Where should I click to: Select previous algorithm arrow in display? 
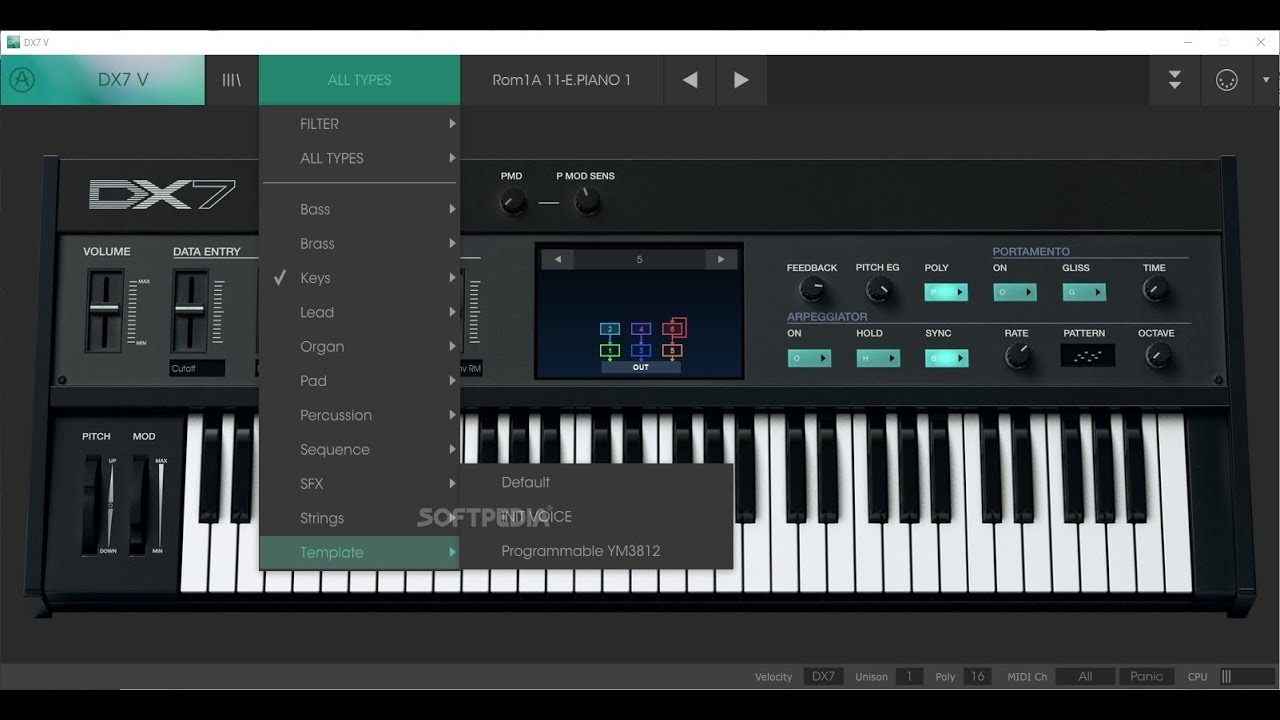pos(557,259)
